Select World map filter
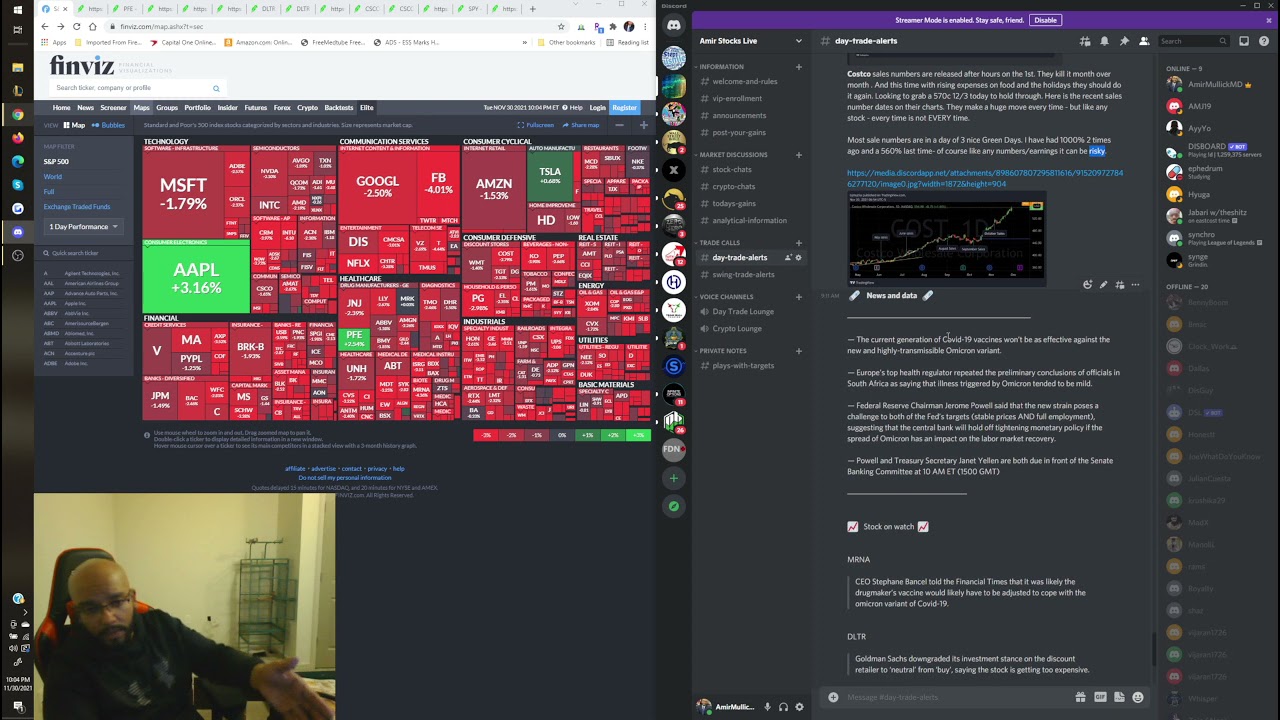The image size is (1280, 720). [53, 177]
